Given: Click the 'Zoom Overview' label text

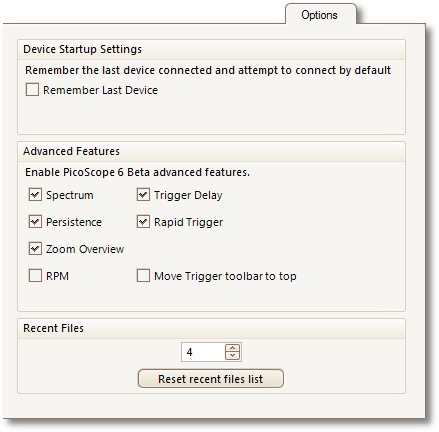Looking at the screenshot, I should pos(85,249).
